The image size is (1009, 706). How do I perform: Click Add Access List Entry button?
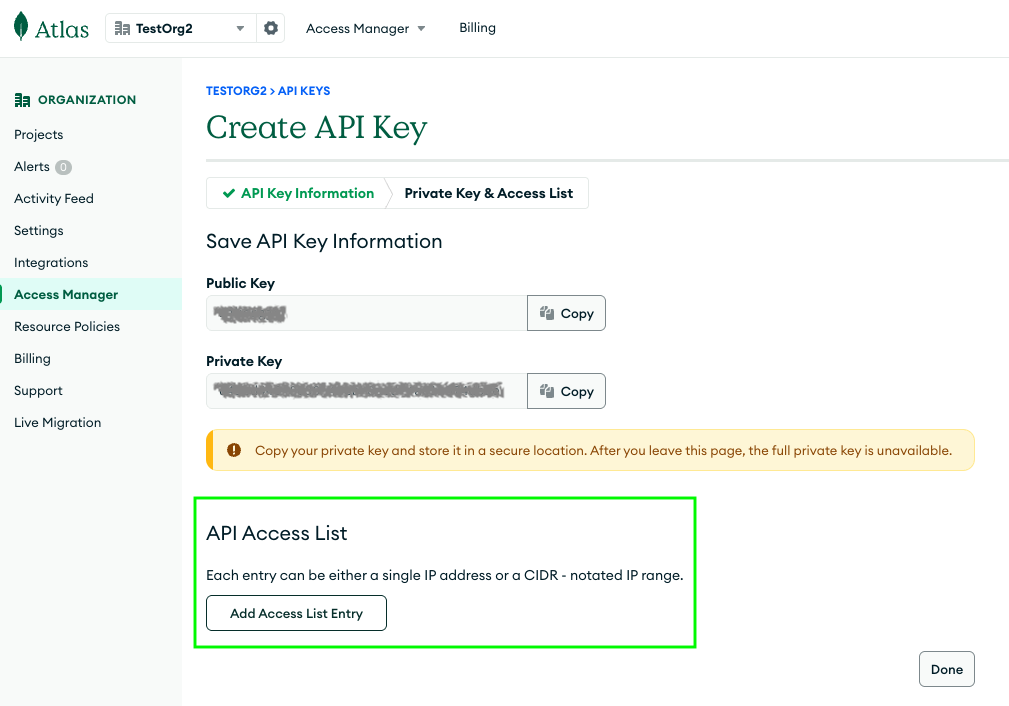click(297, 613)
